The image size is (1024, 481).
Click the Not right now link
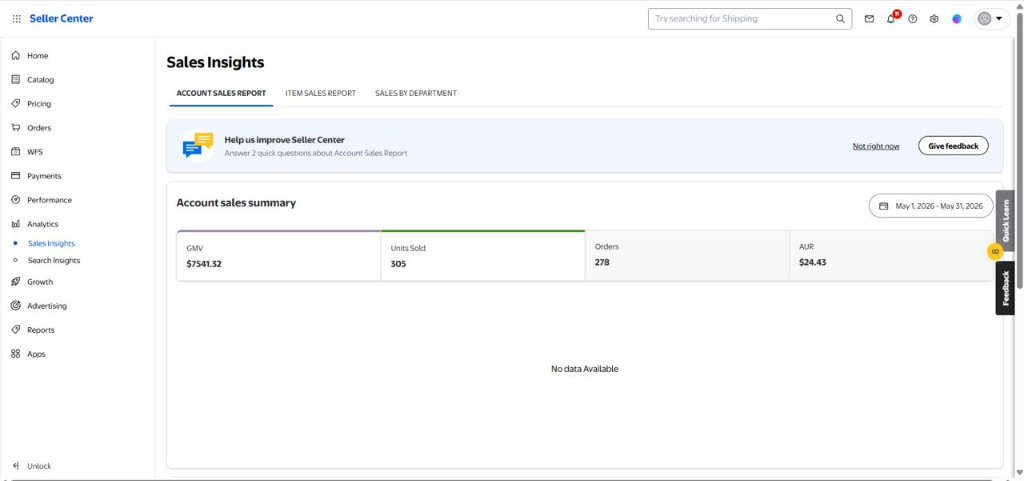(x=876, y=146)
